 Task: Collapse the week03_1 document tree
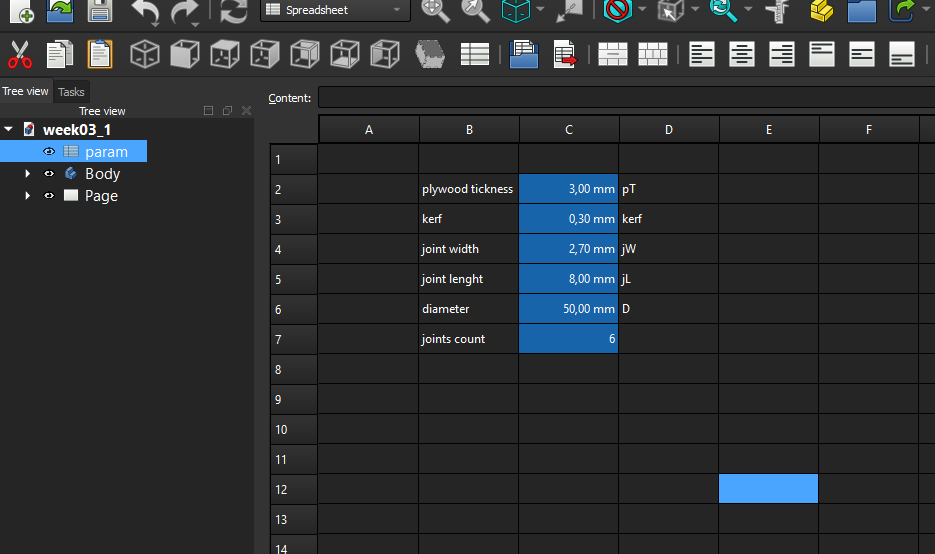(x=8, y=129)
